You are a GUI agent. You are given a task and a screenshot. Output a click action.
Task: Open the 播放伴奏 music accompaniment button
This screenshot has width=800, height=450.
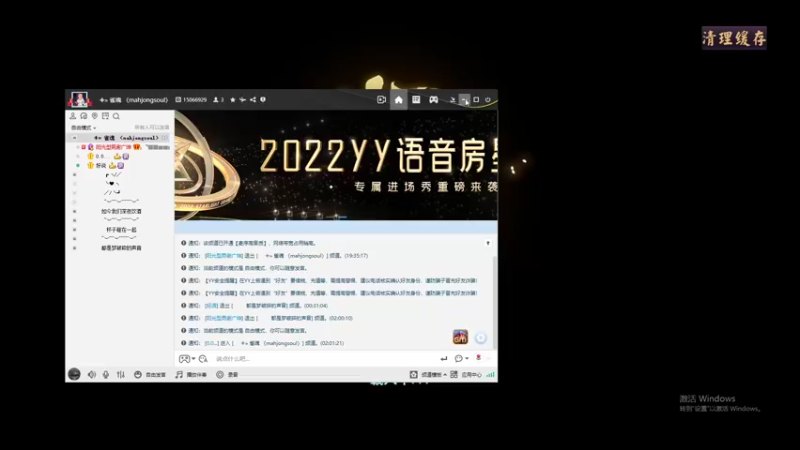coord(191,374)
